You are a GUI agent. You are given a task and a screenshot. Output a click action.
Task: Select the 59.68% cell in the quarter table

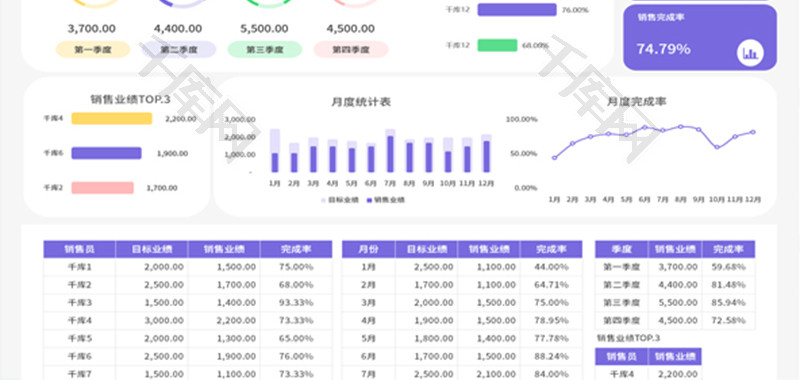pos(729,267)
